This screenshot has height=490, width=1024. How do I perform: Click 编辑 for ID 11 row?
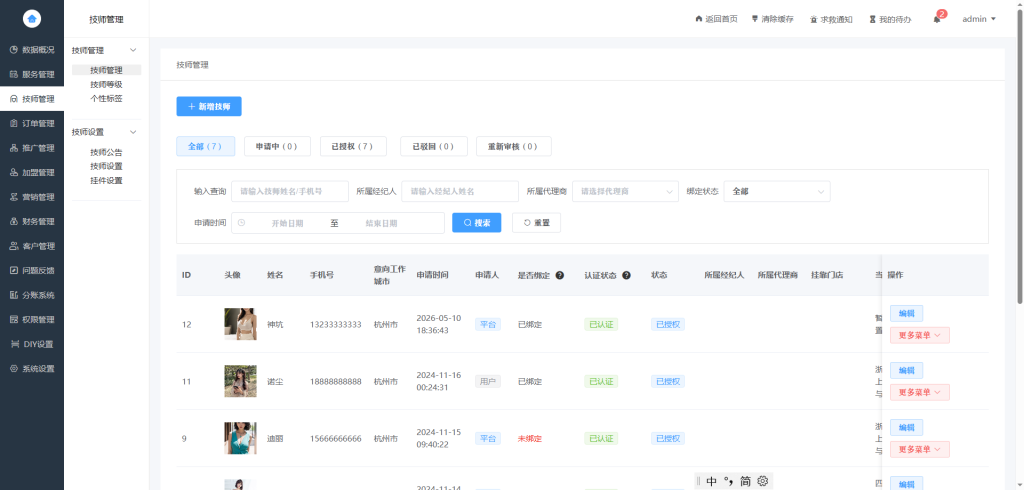coord(906,370)
